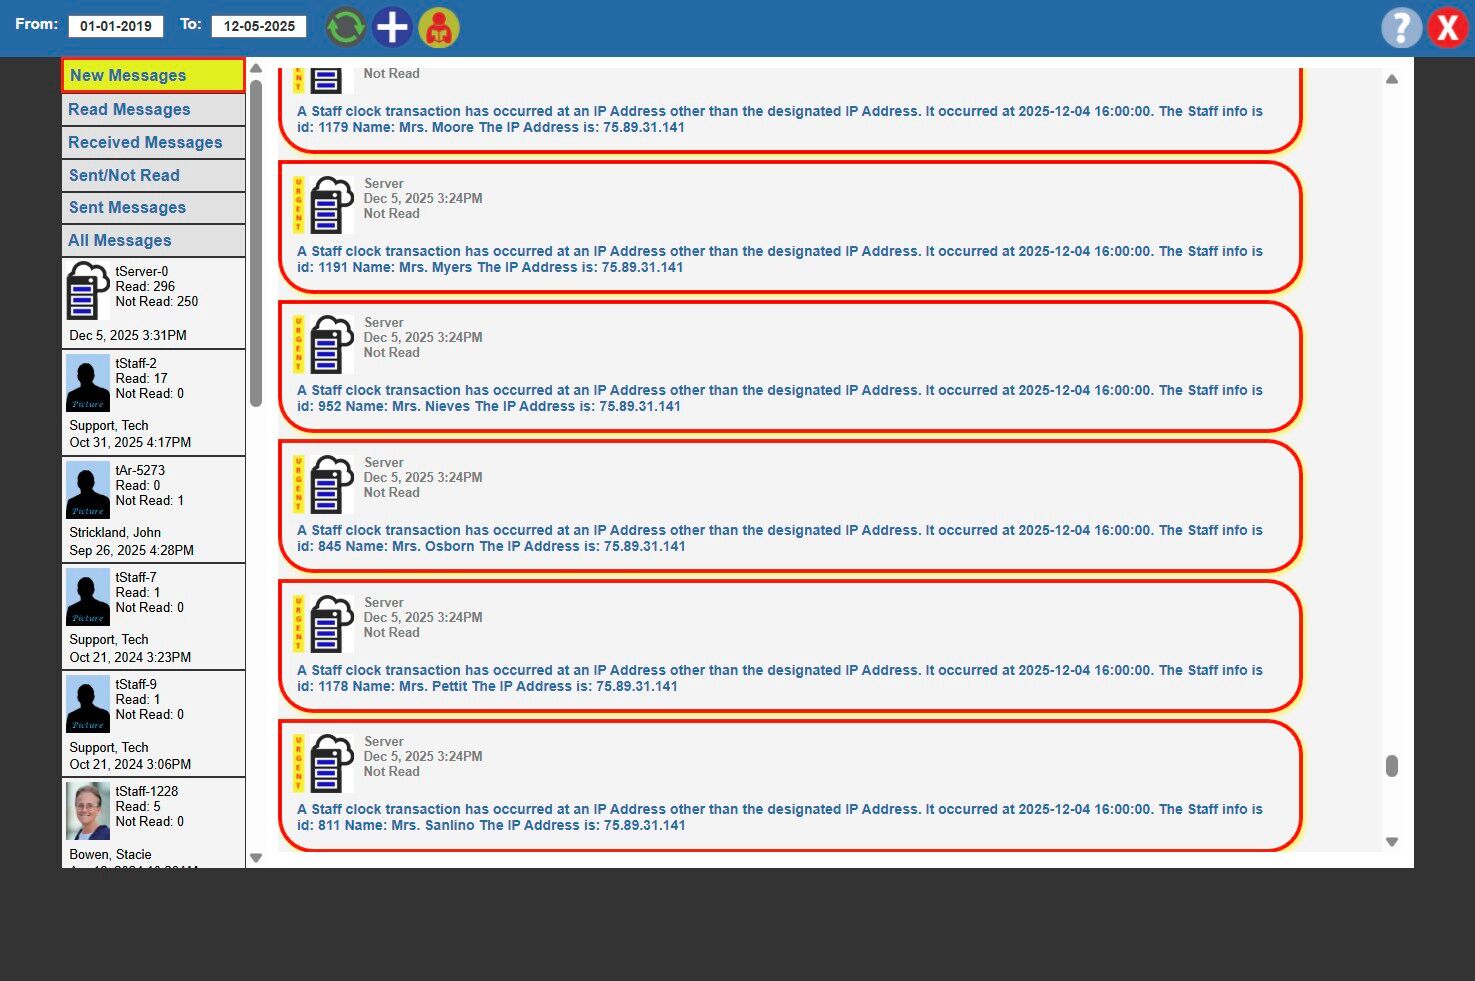Click the green refresh arrows icon
Viewport: 1475px width, 981px height.
coord(346,27)
